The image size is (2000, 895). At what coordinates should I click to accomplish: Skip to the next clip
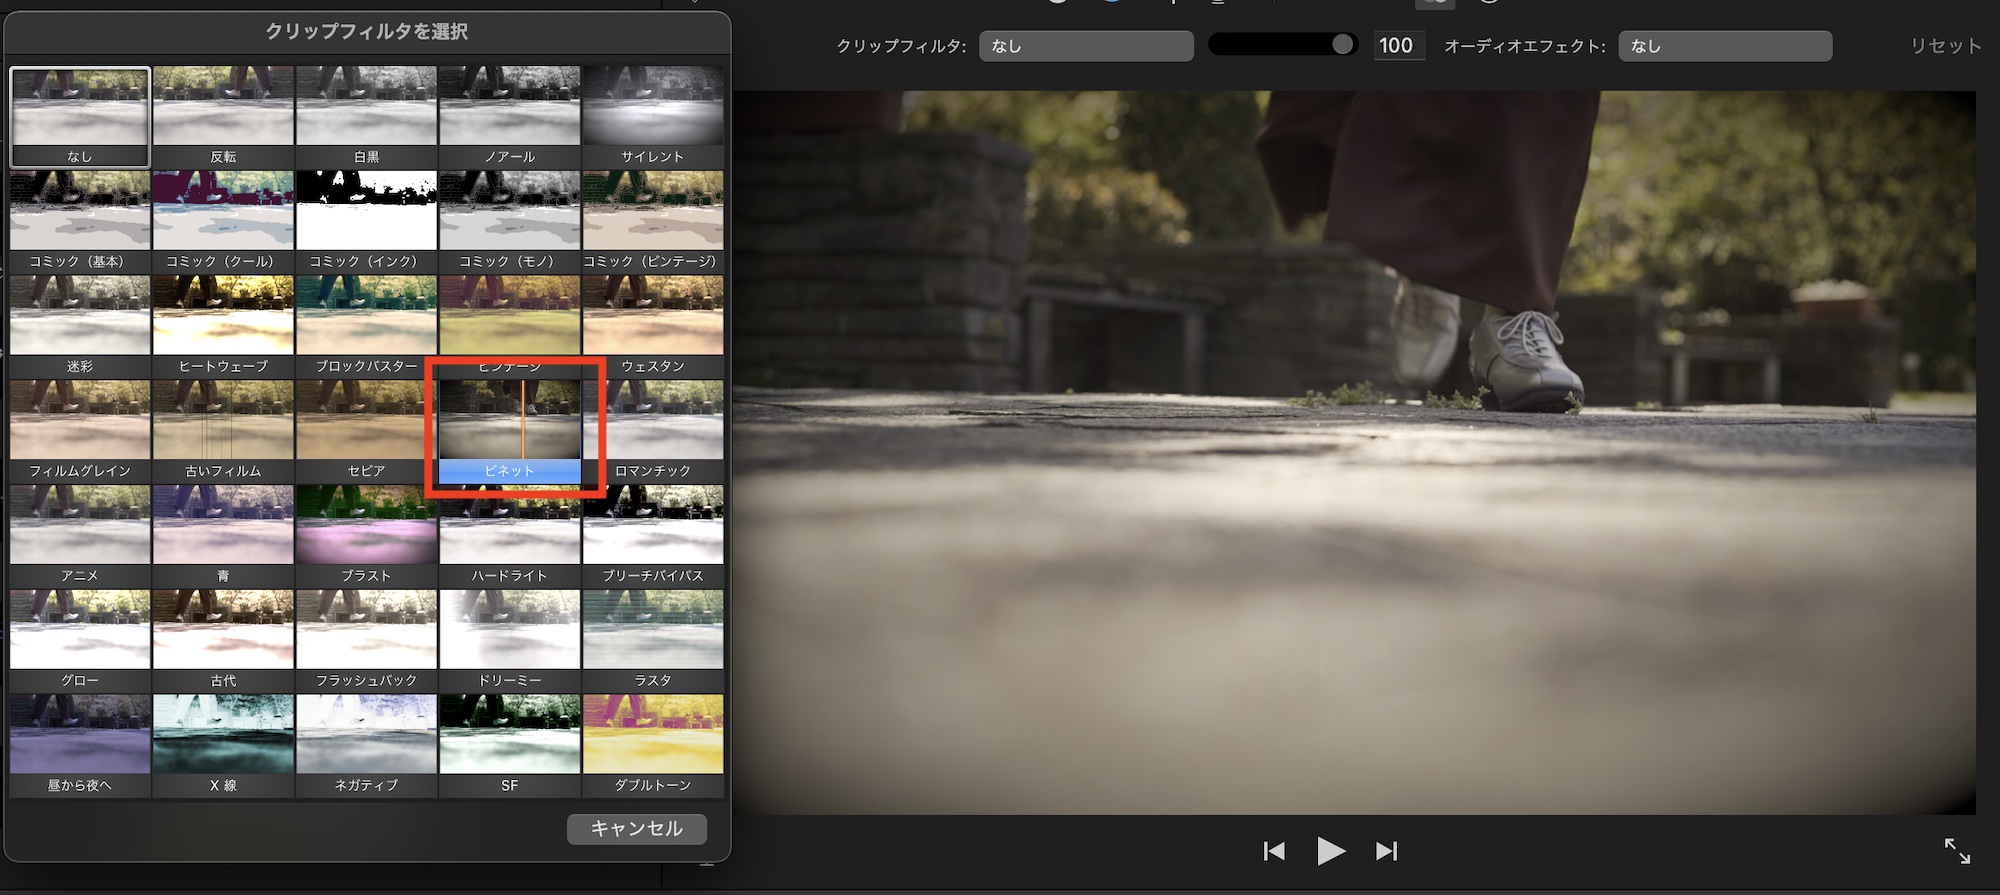[1386, 851]
